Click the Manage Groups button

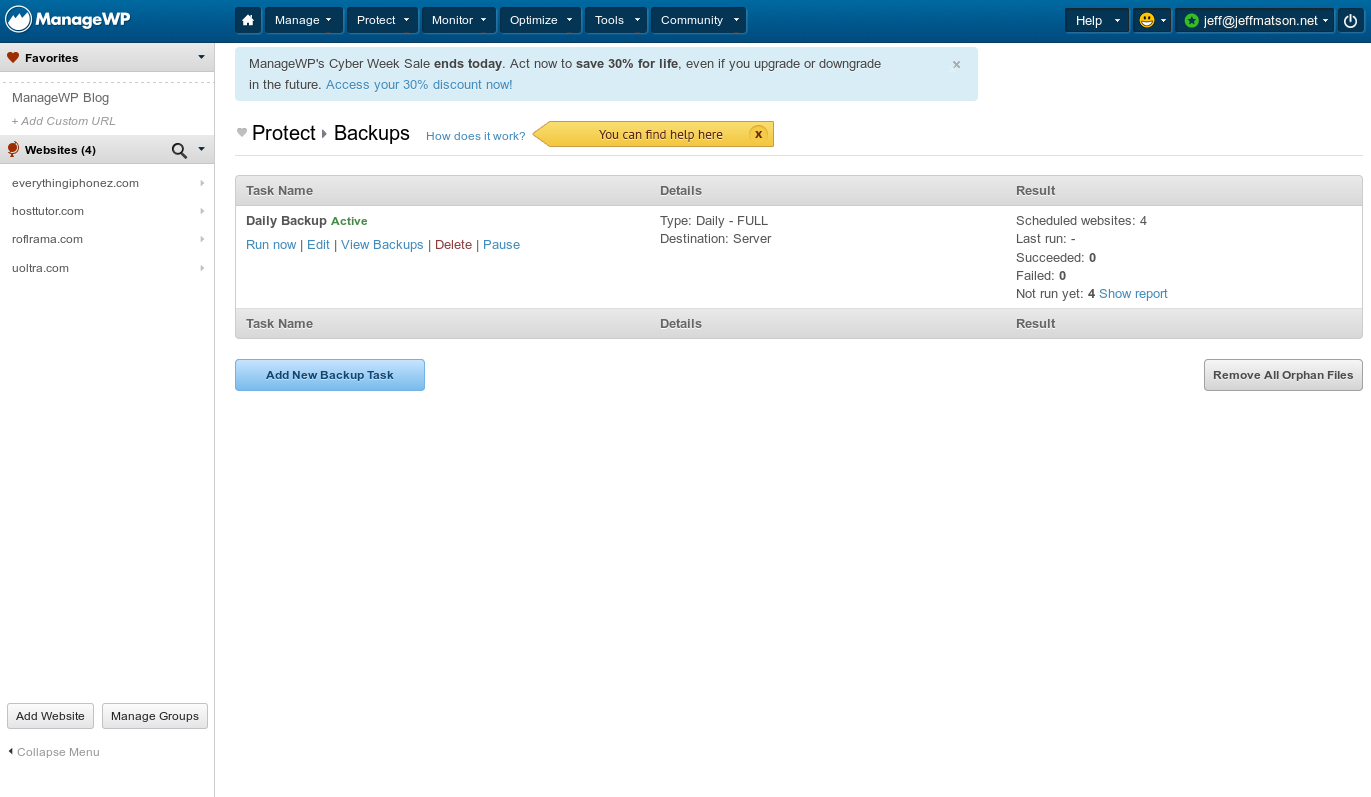pos(155,716)
